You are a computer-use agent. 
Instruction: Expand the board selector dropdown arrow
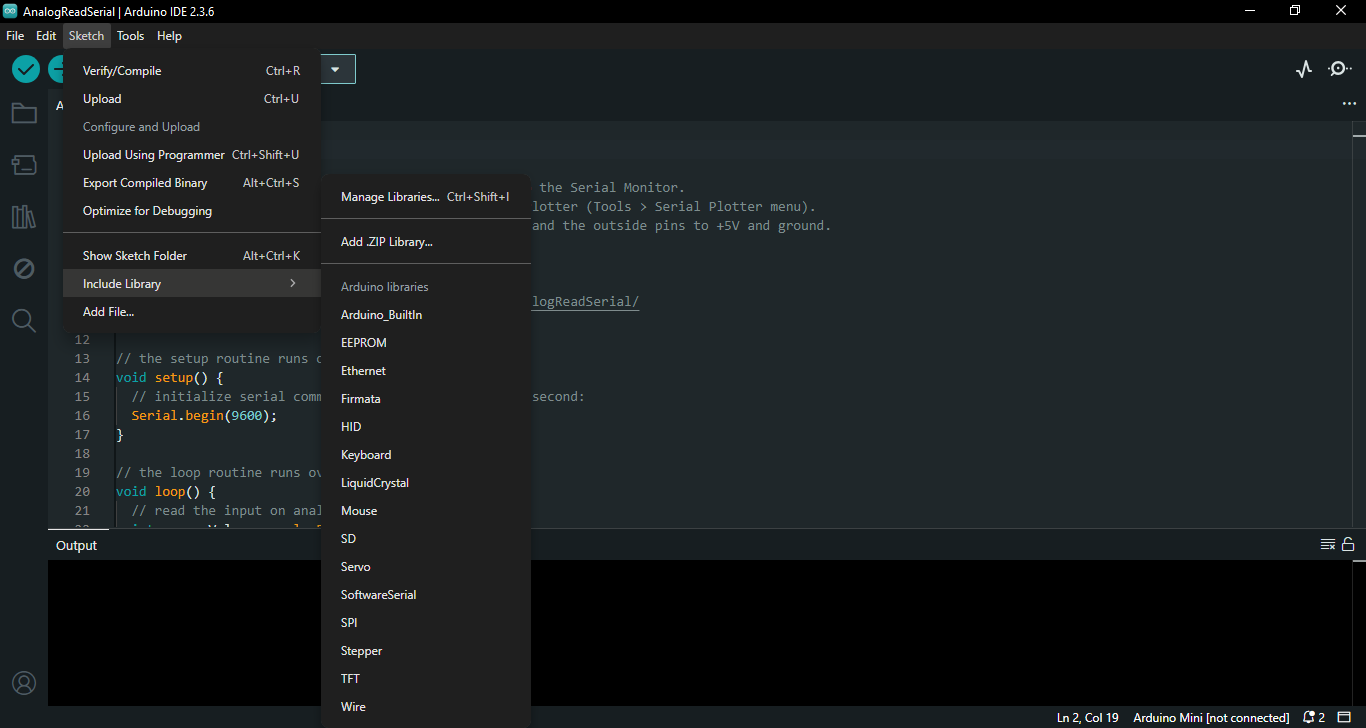pyautogui.click(x=335, y=69)
